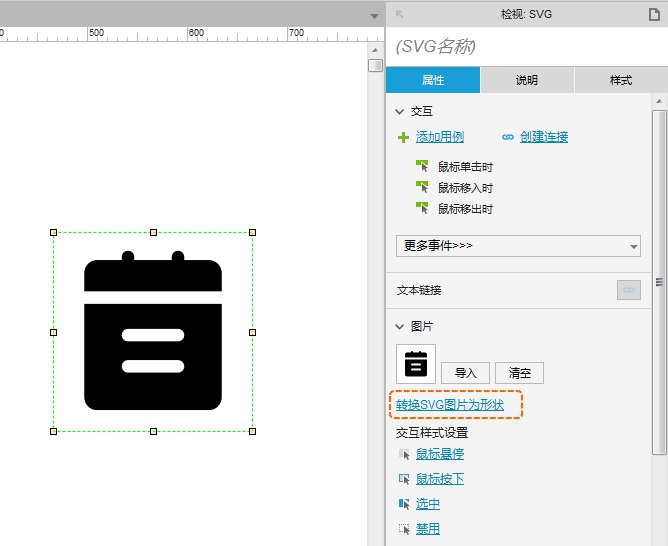Open the 样式 tab
668x546 pixels.
(x=621, y=80)
